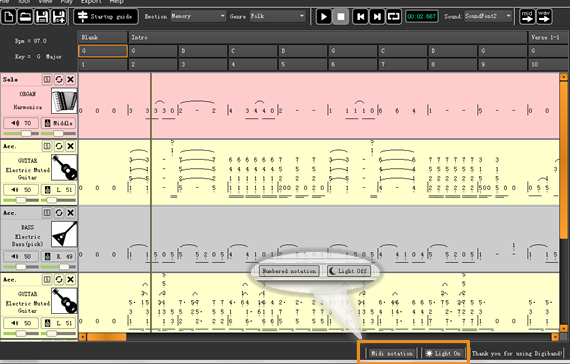The image size is (570, 364).
Task: Click measure number 10
Action: click(549, 64)
